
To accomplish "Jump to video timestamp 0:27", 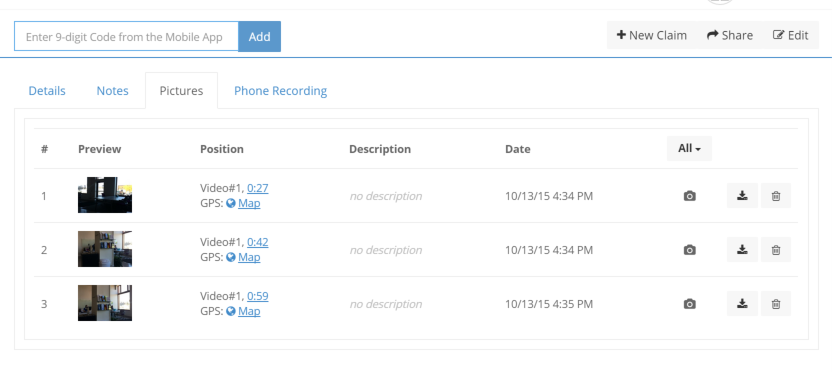I will 258,188.
